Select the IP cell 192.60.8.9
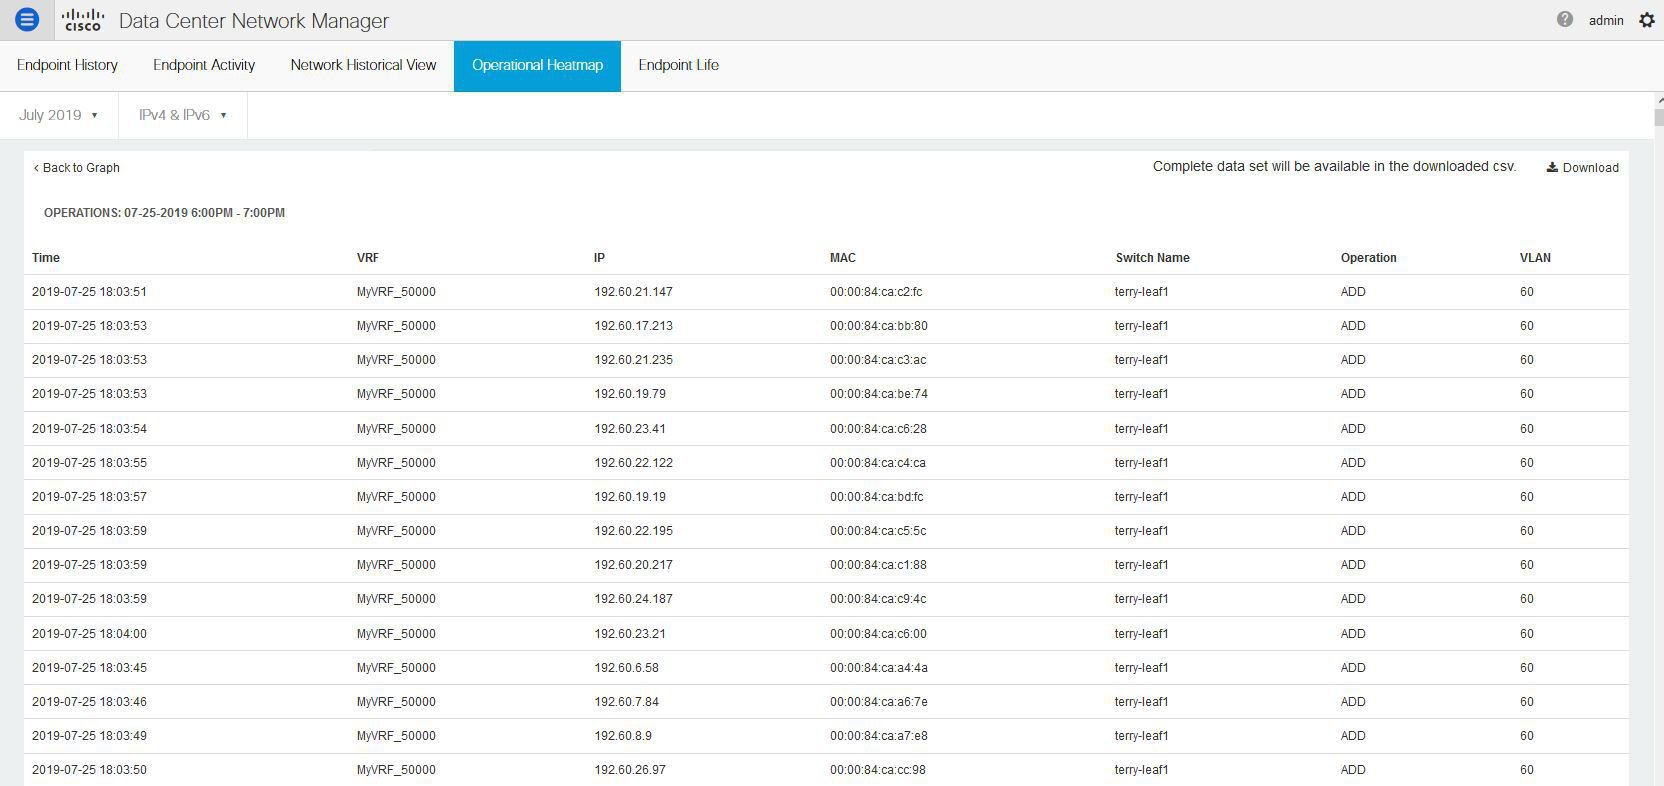This screenshot has height=786, width=1664. tap(623, 736)
